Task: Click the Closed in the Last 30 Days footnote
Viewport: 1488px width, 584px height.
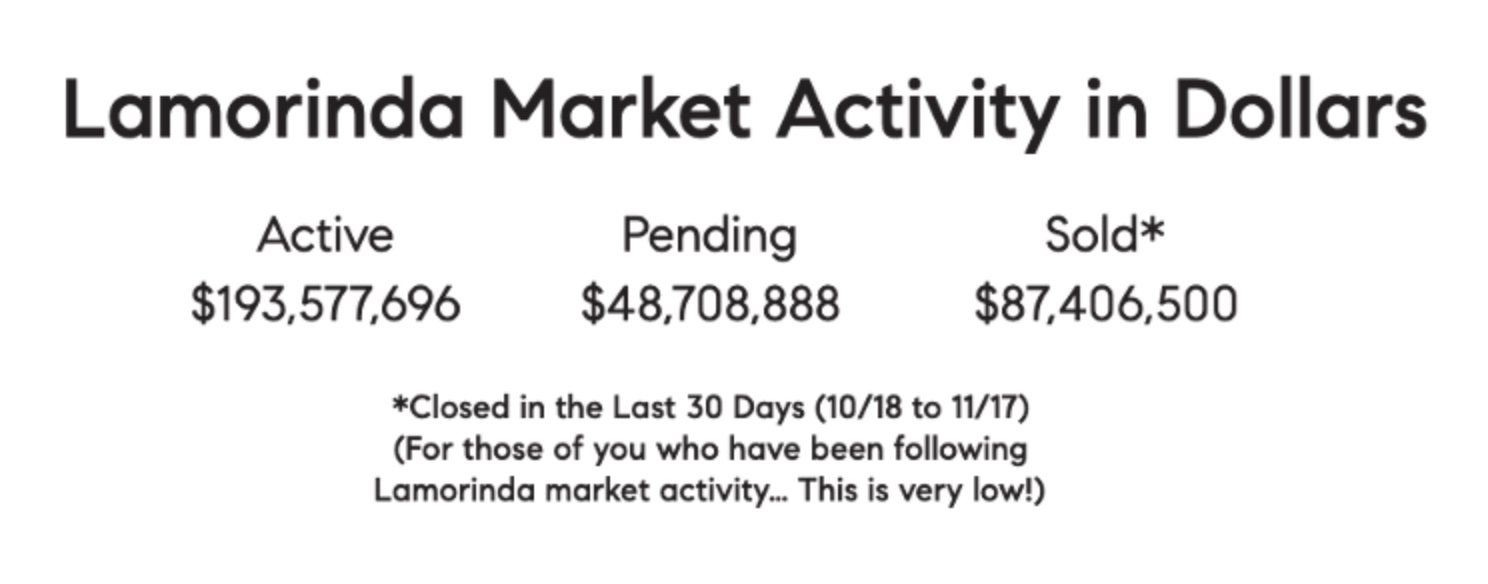Action: [710, 408]
